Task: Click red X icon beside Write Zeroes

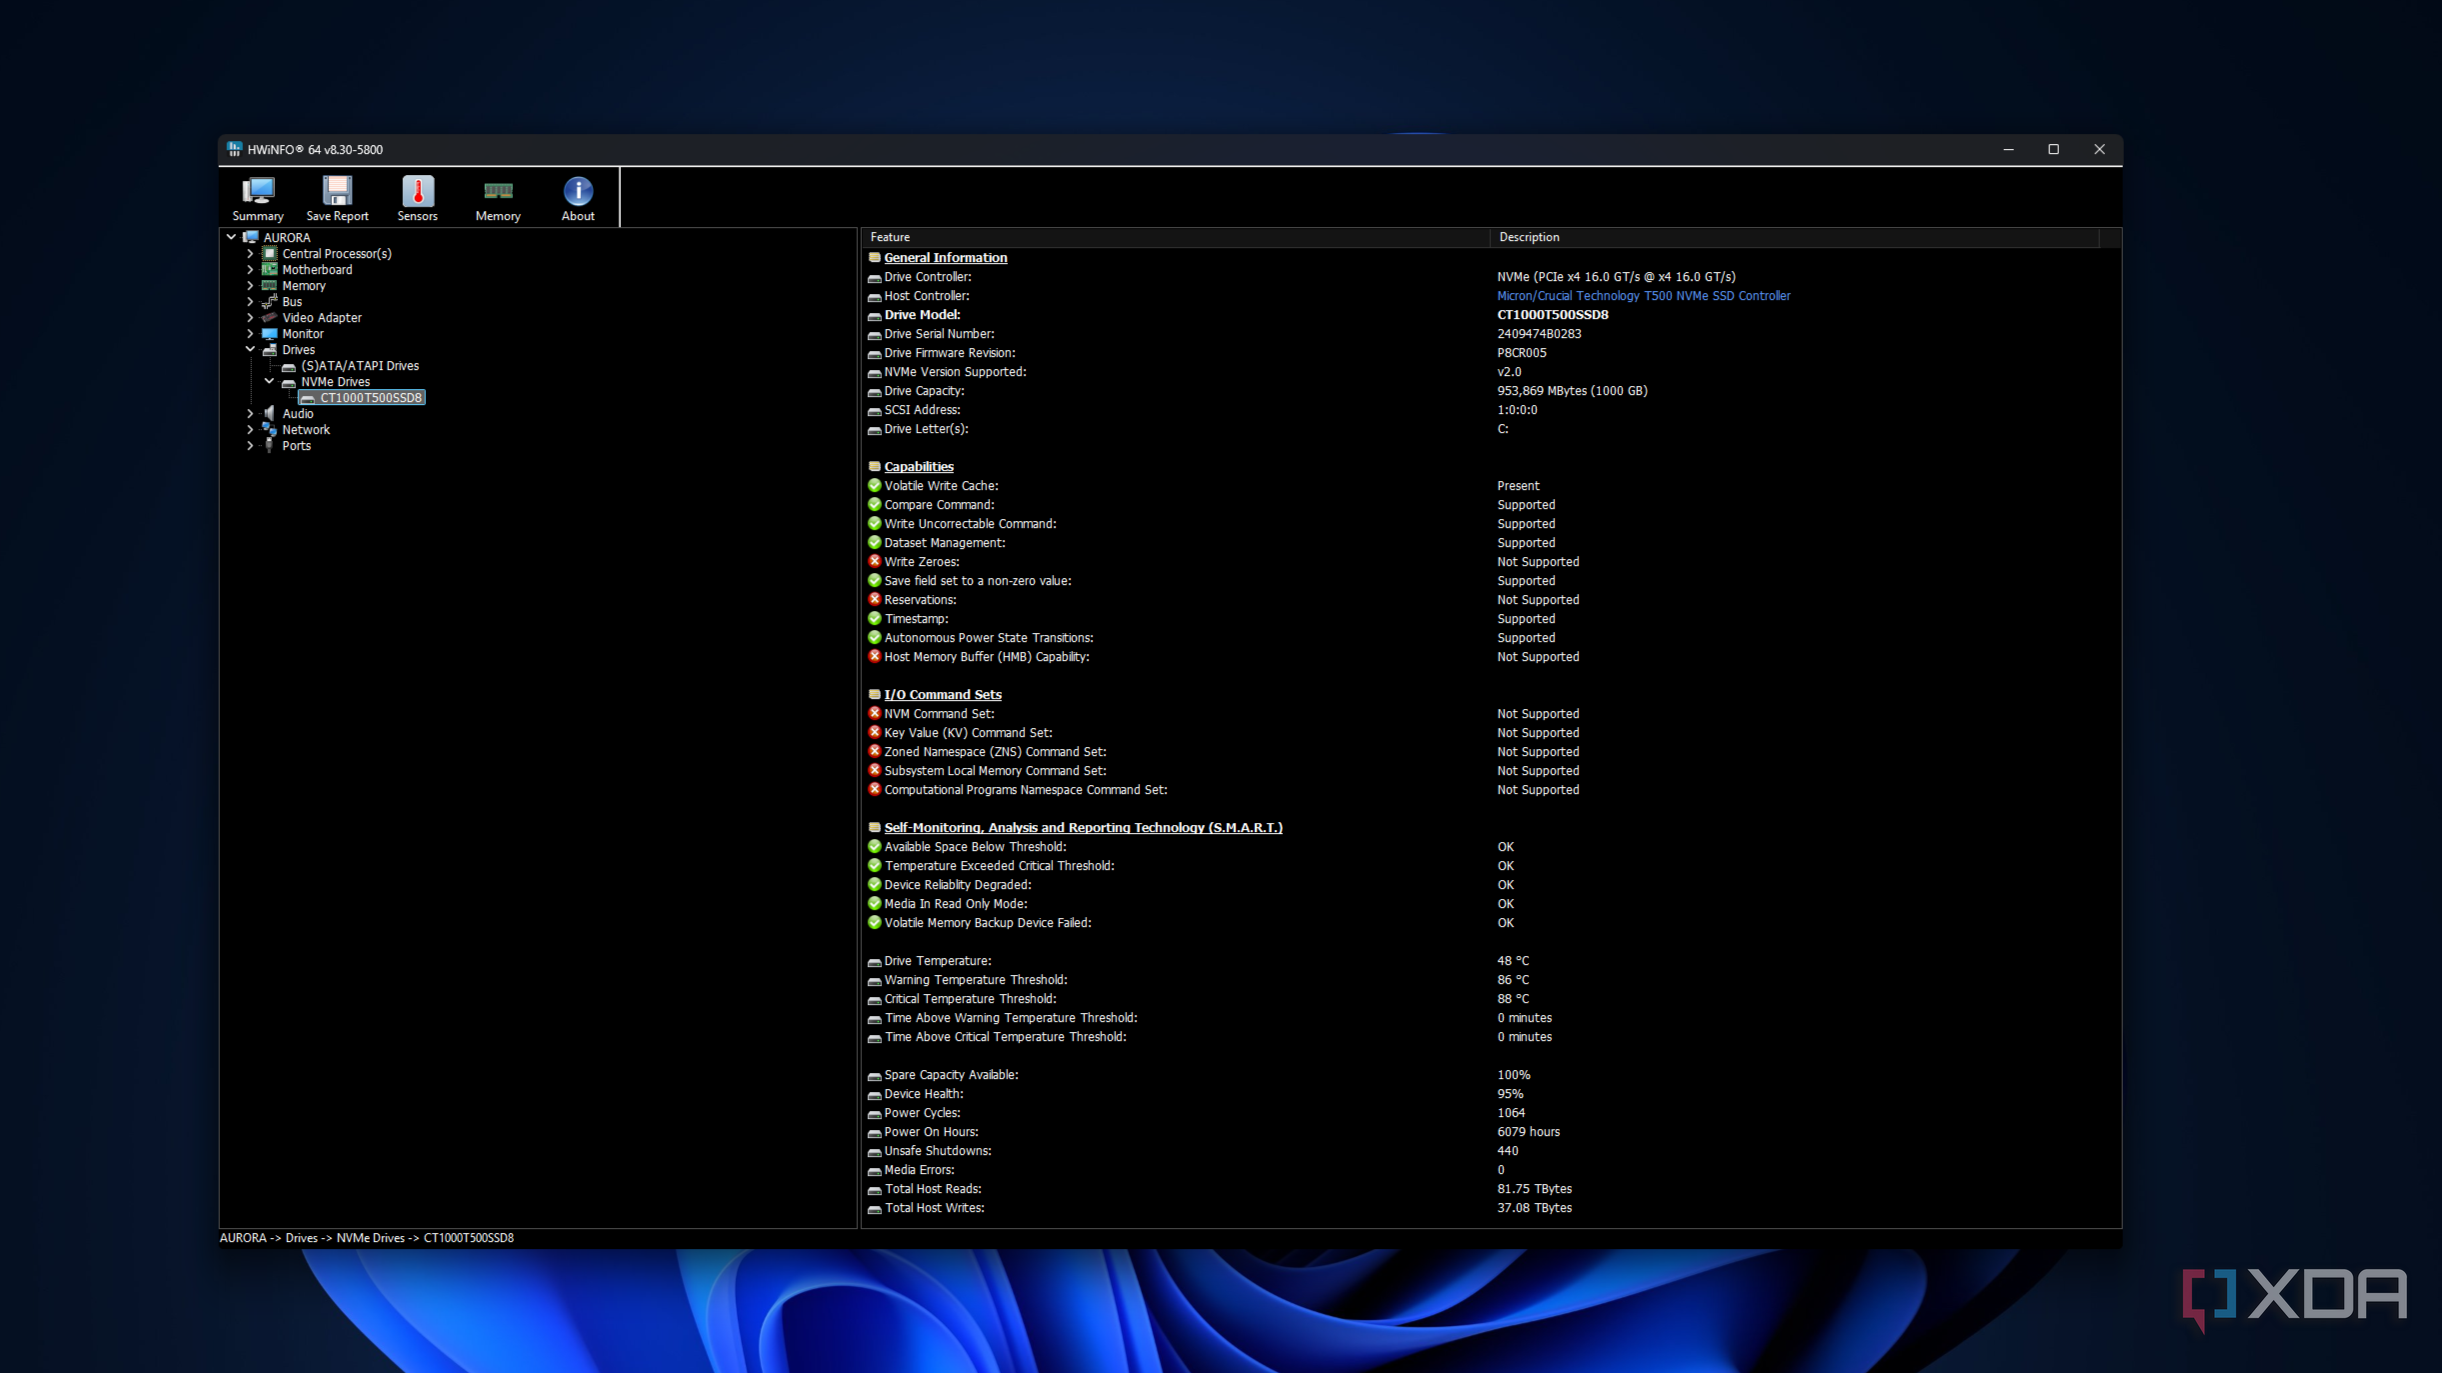Action: point(874,561)
